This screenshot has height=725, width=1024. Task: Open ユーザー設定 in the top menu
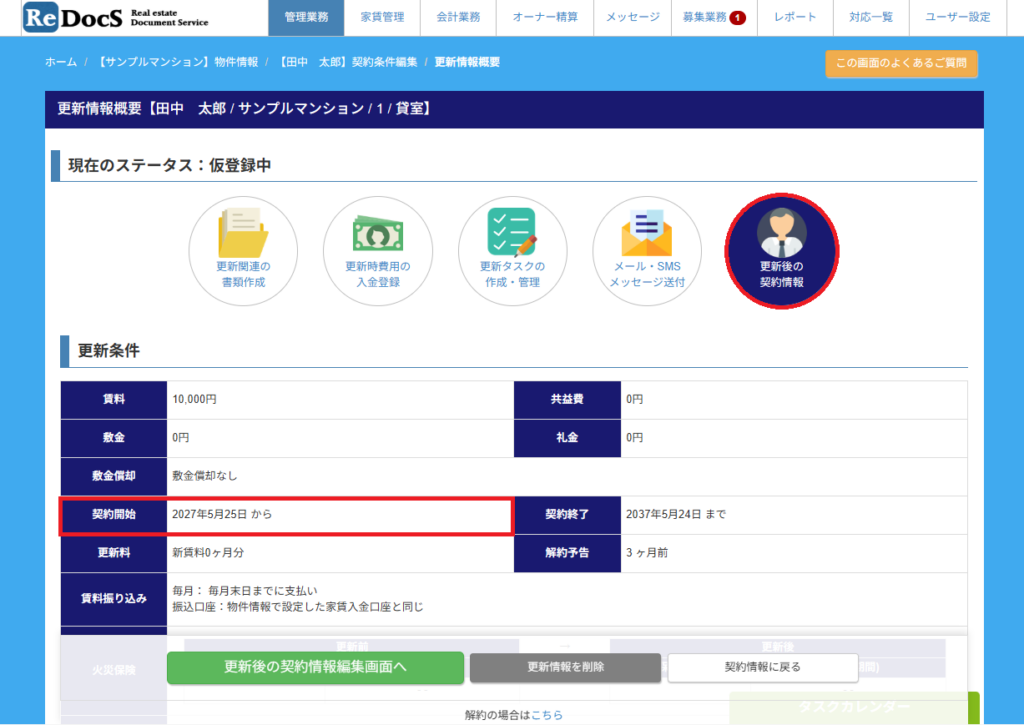click(x=957, y=18)
